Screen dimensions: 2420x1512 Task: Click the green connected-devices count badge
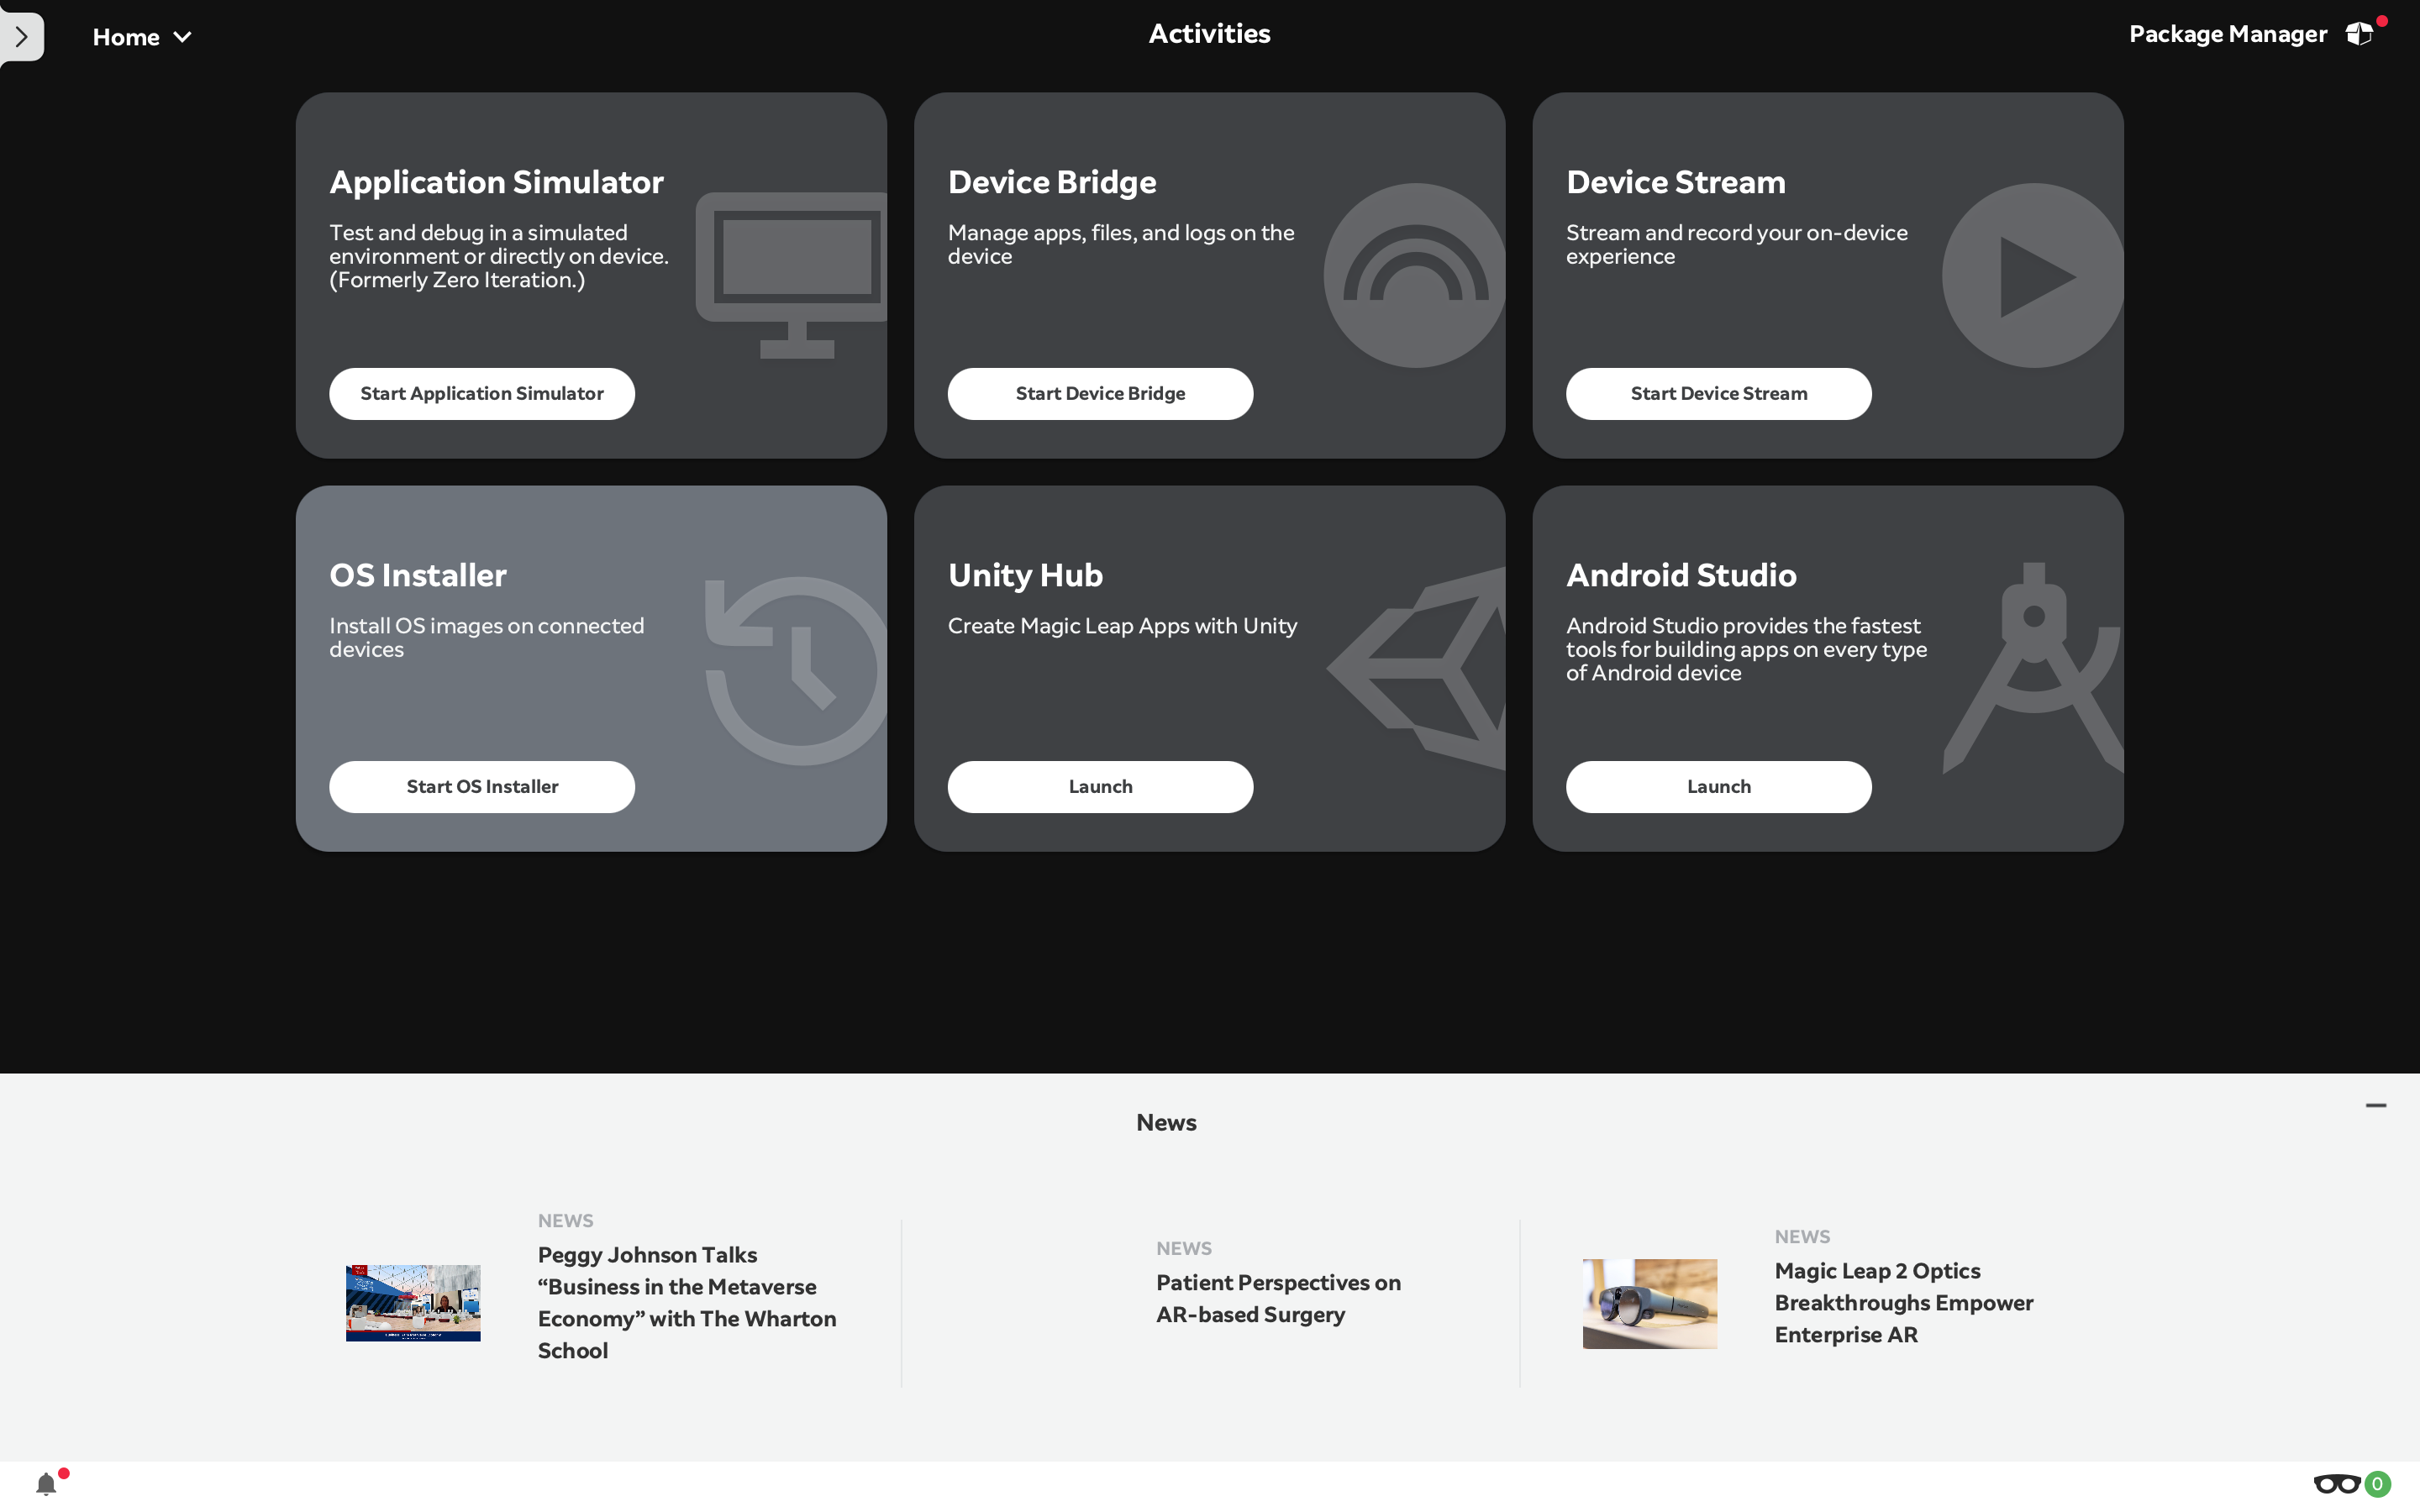[x=2378, y=1484]
